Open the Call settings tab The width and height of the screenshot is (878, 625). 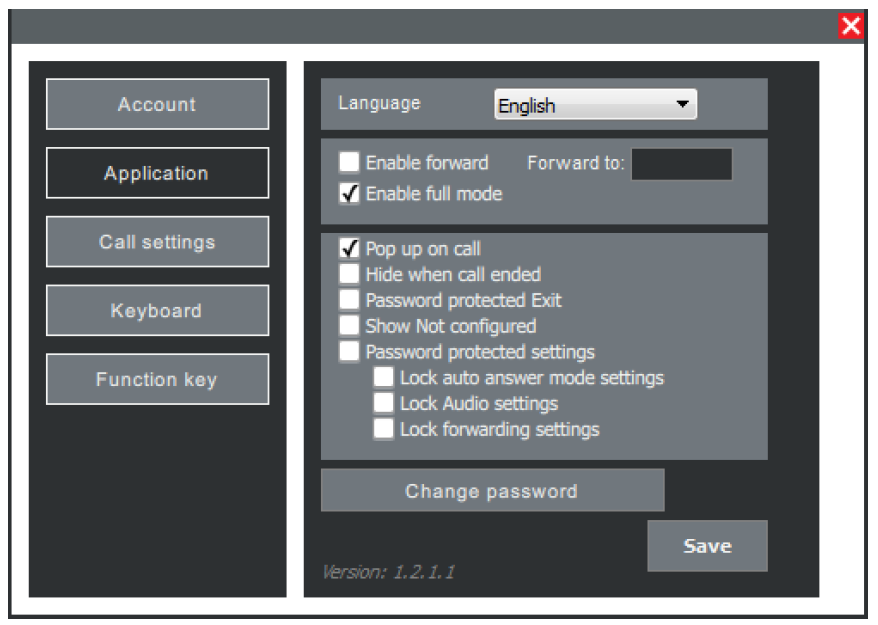[x=157, y=242]
